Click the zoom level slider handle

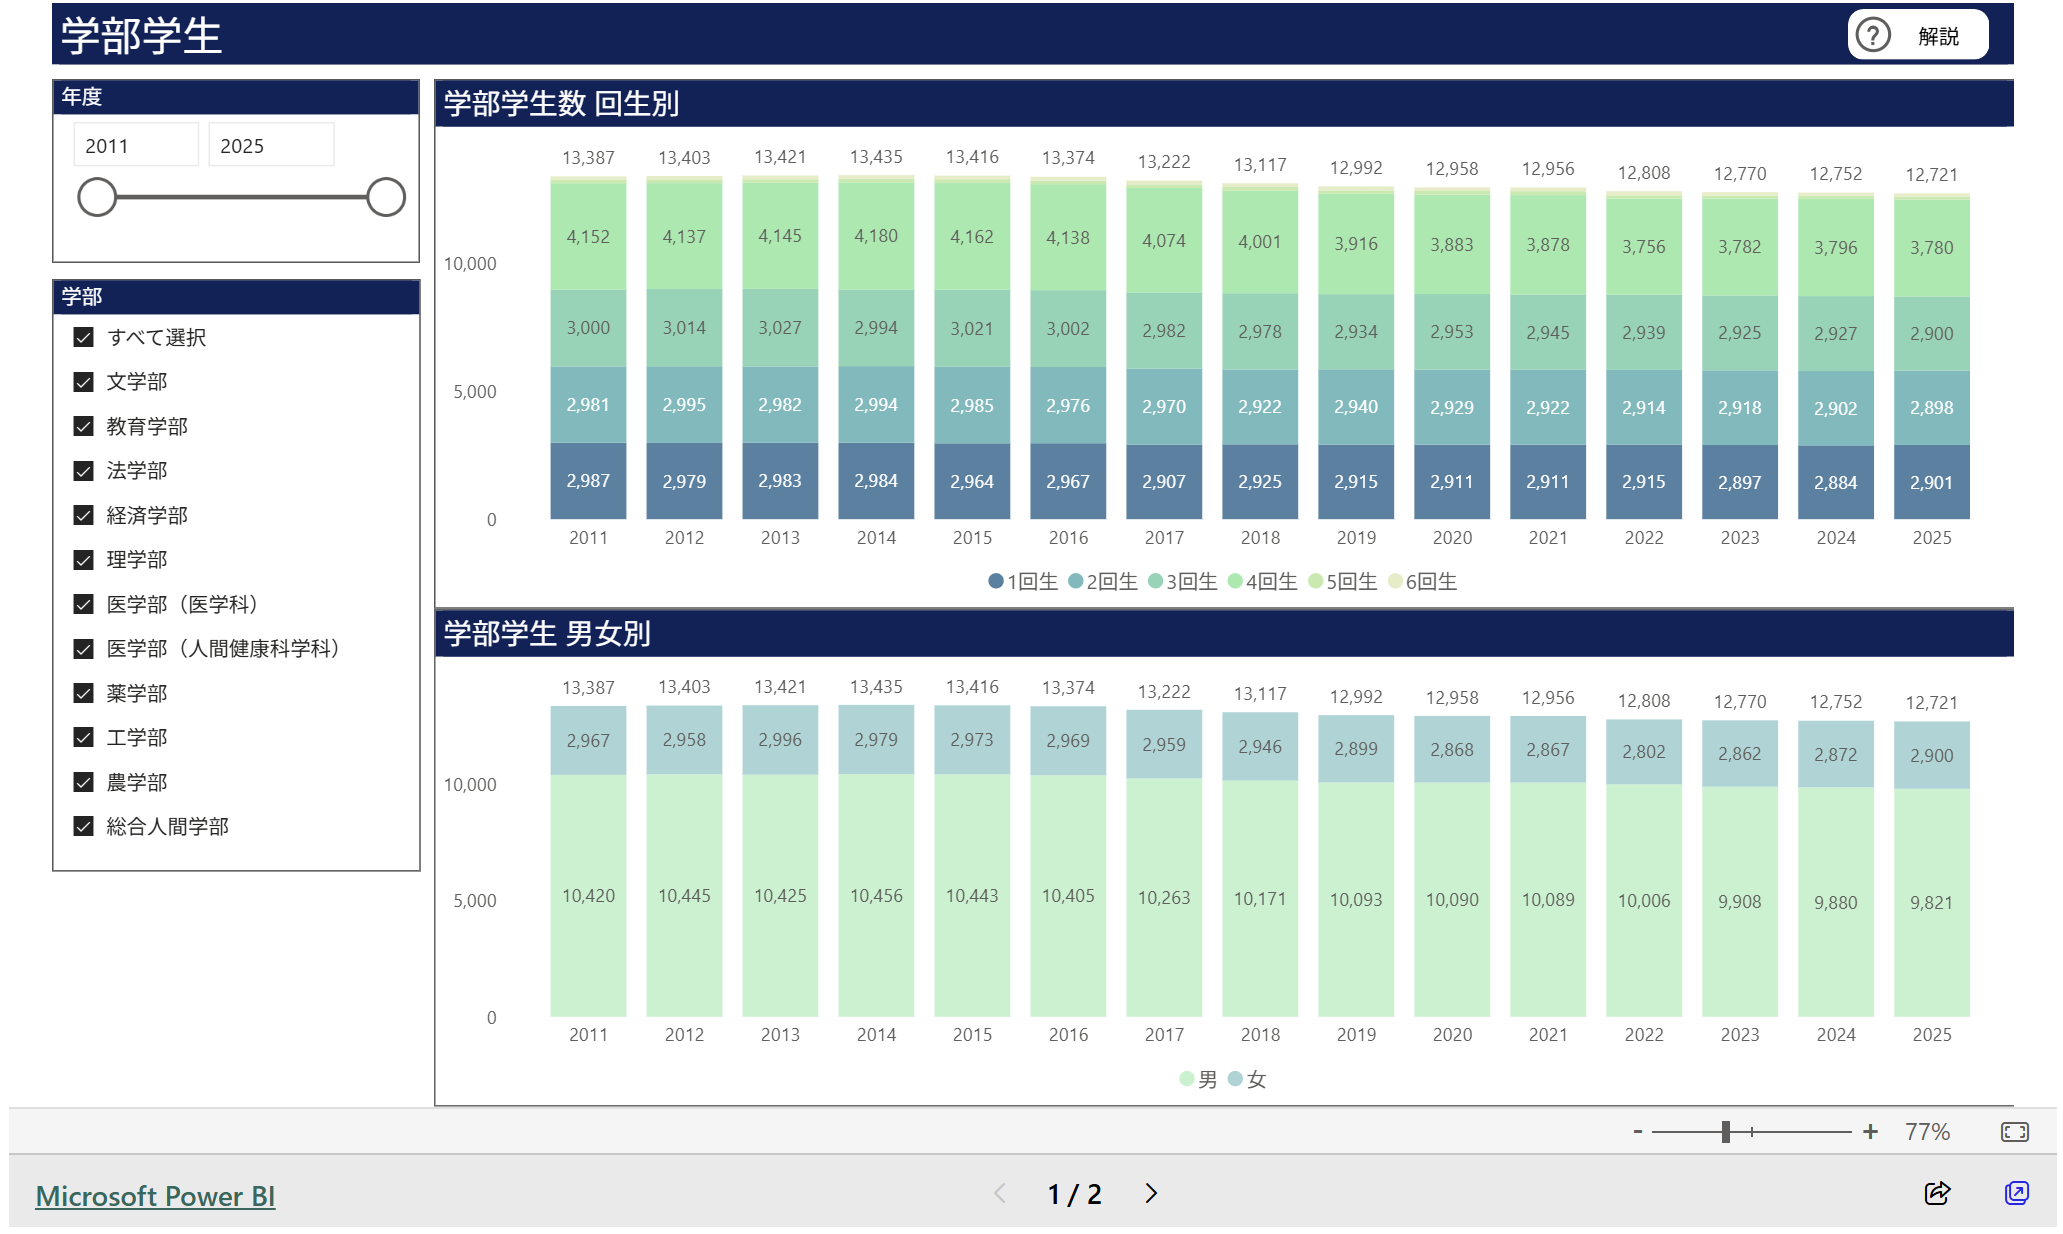tap(1727, 1131)
